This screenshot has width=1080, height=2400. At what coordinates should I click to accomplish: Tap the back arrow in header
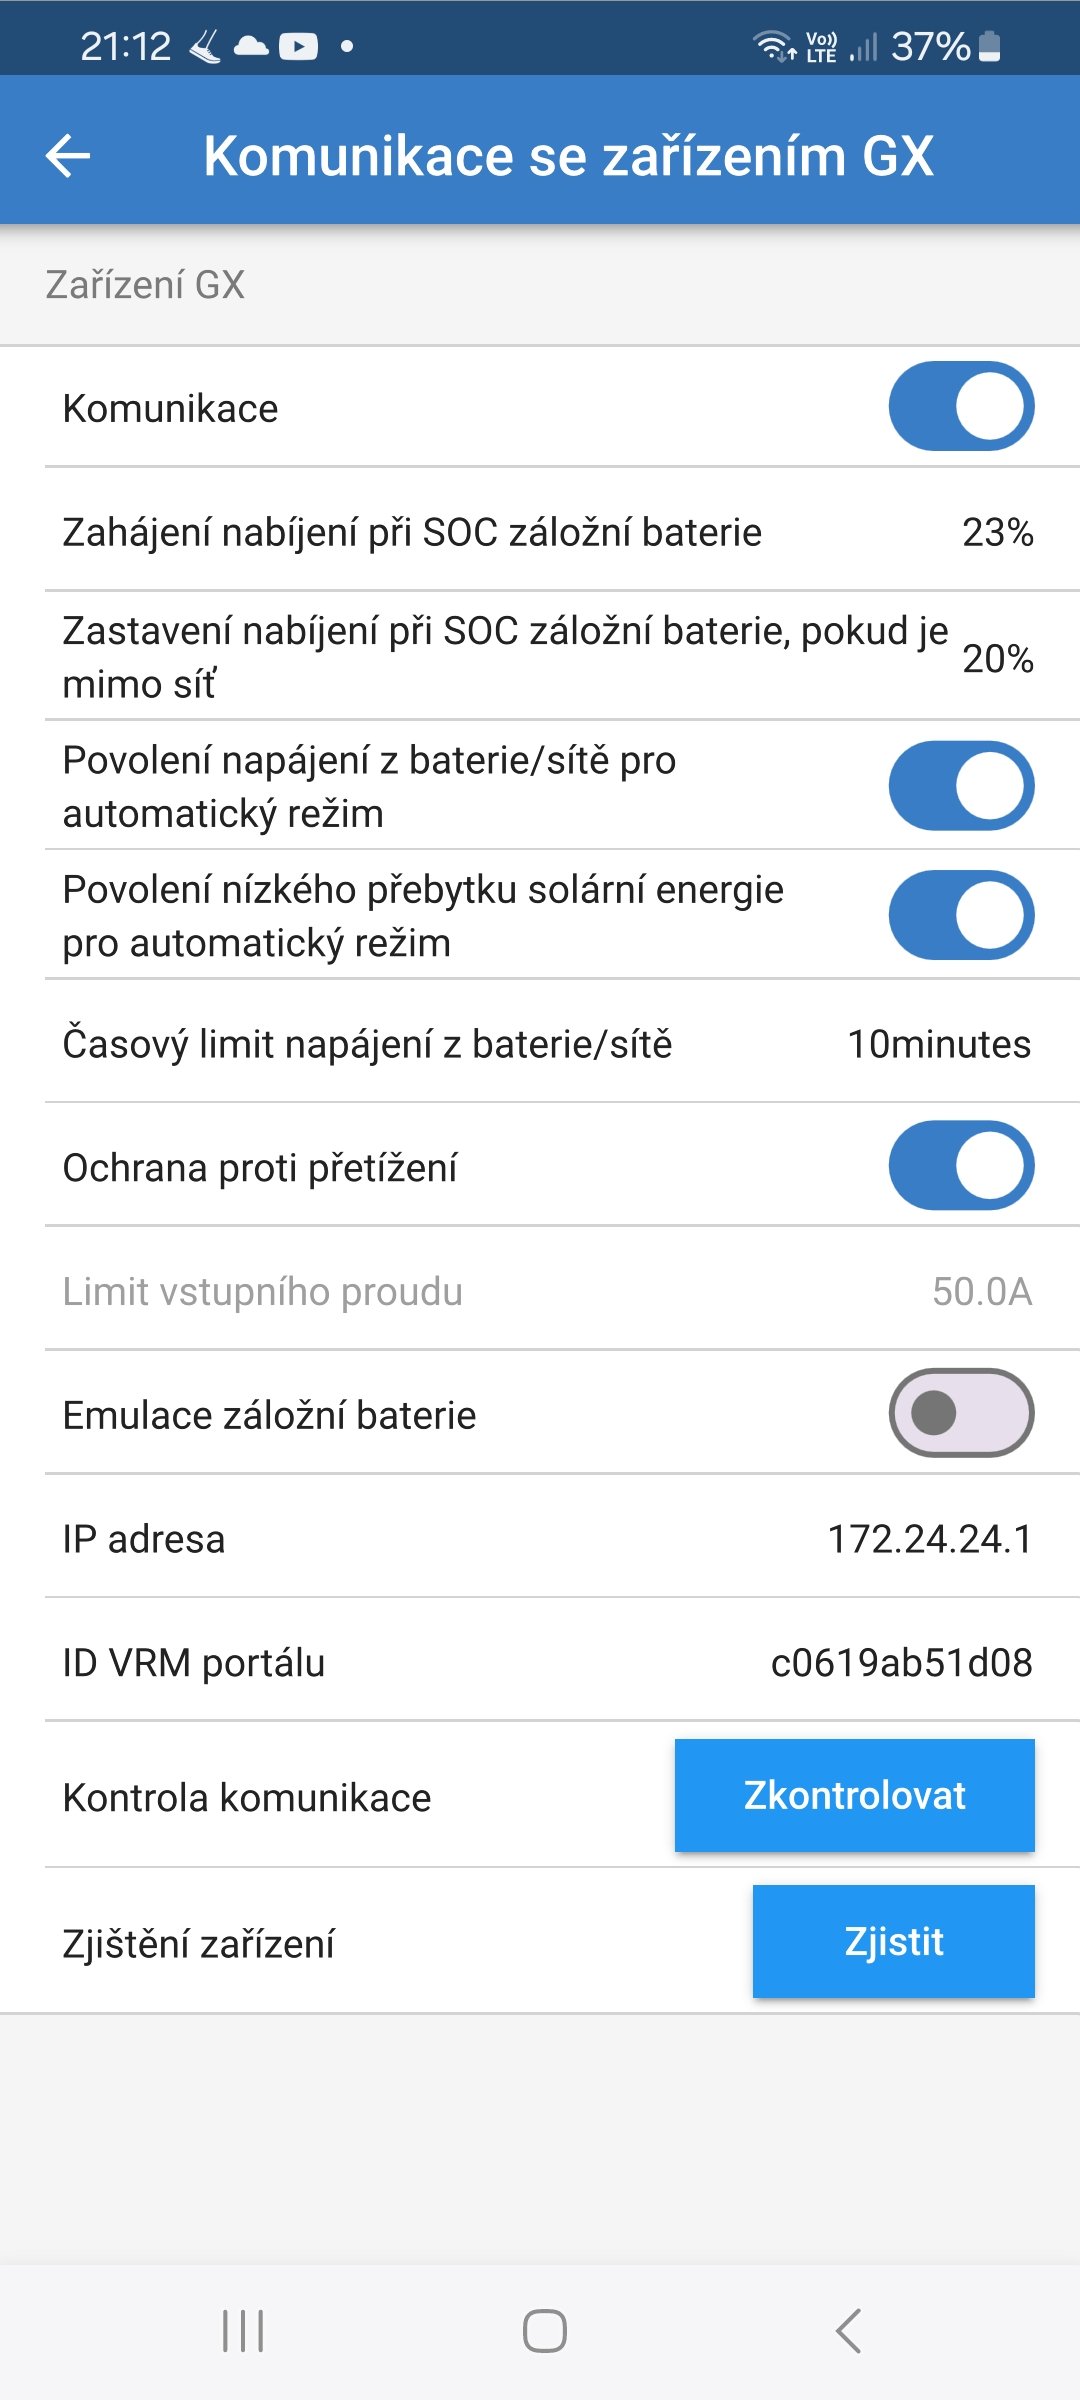point(68,156)
